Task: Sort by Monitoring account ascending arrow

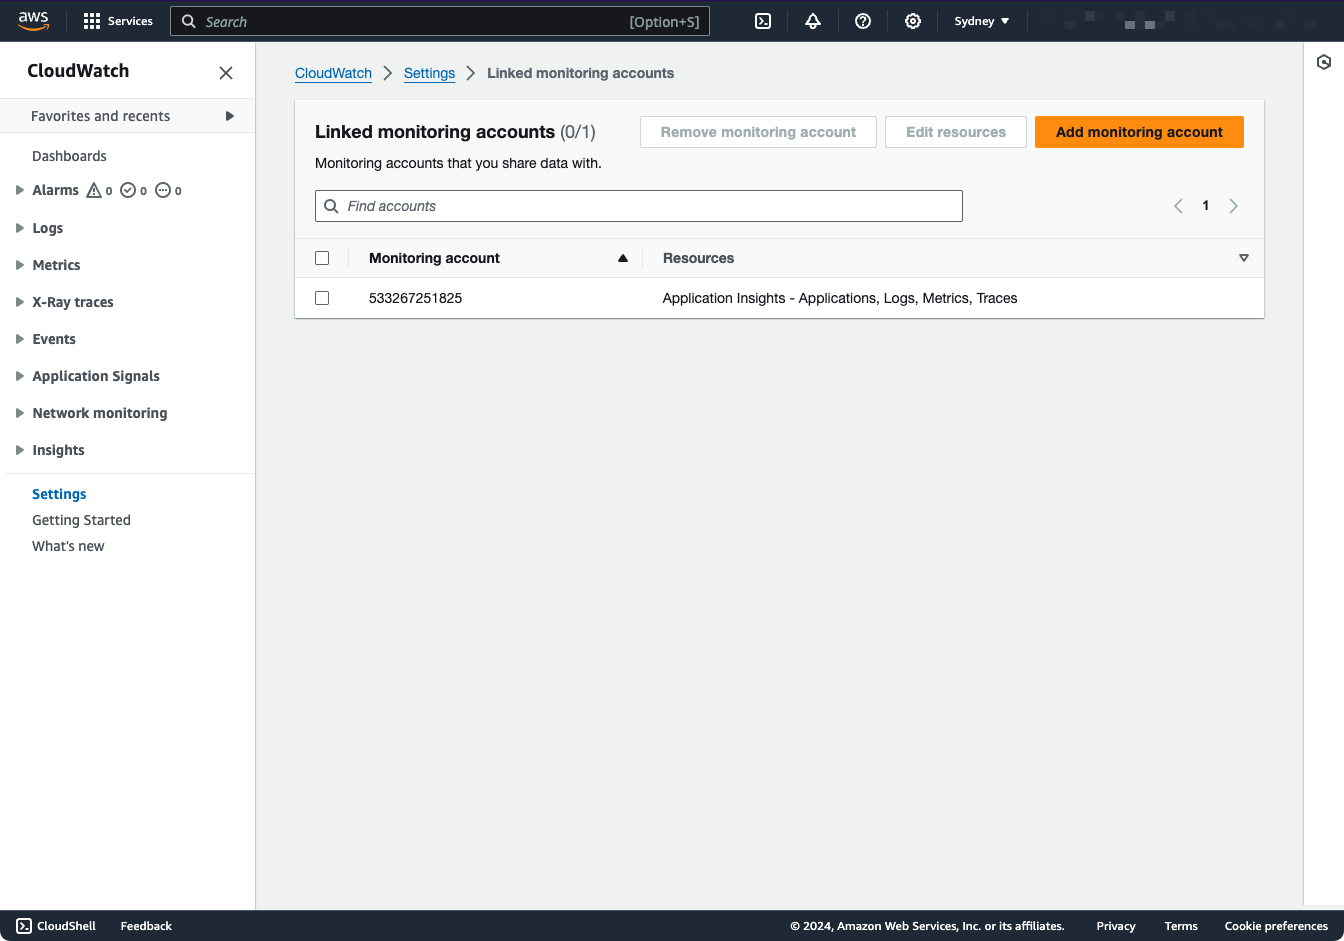Action: [623, 258]
